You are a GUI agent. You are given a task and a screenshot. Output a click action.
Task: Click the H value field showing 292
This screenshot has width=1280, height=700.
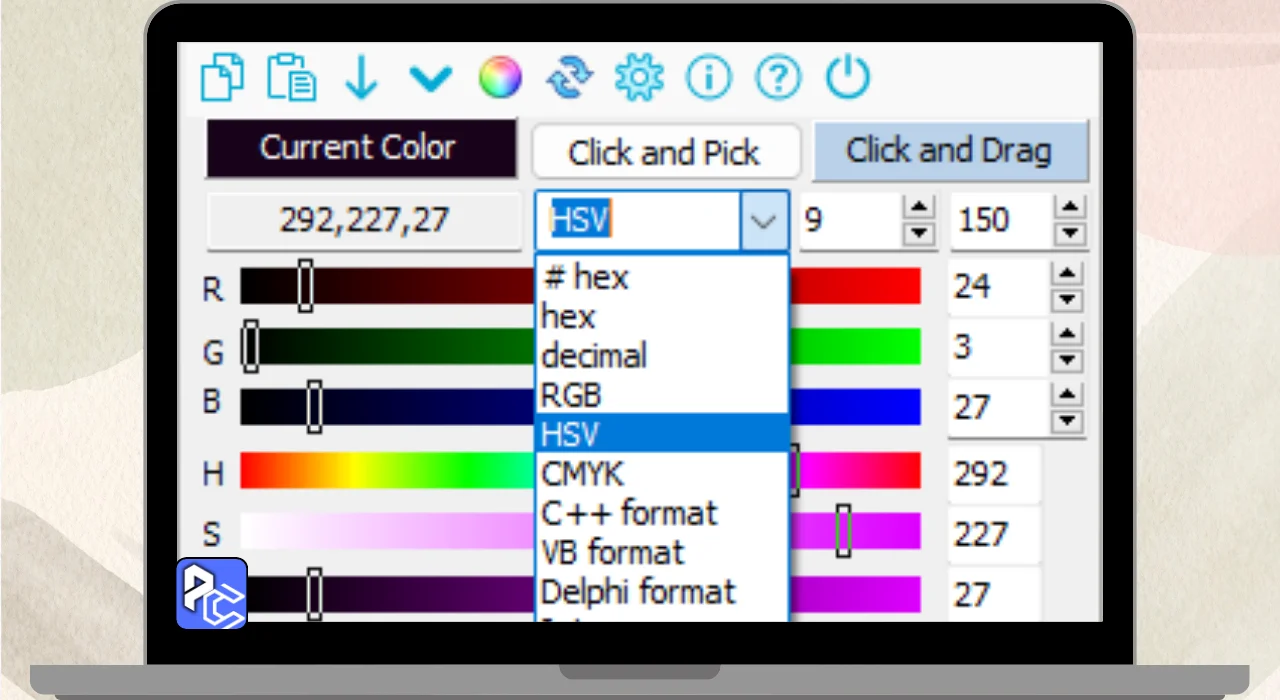pyautogui.click(x=995, y=473)
